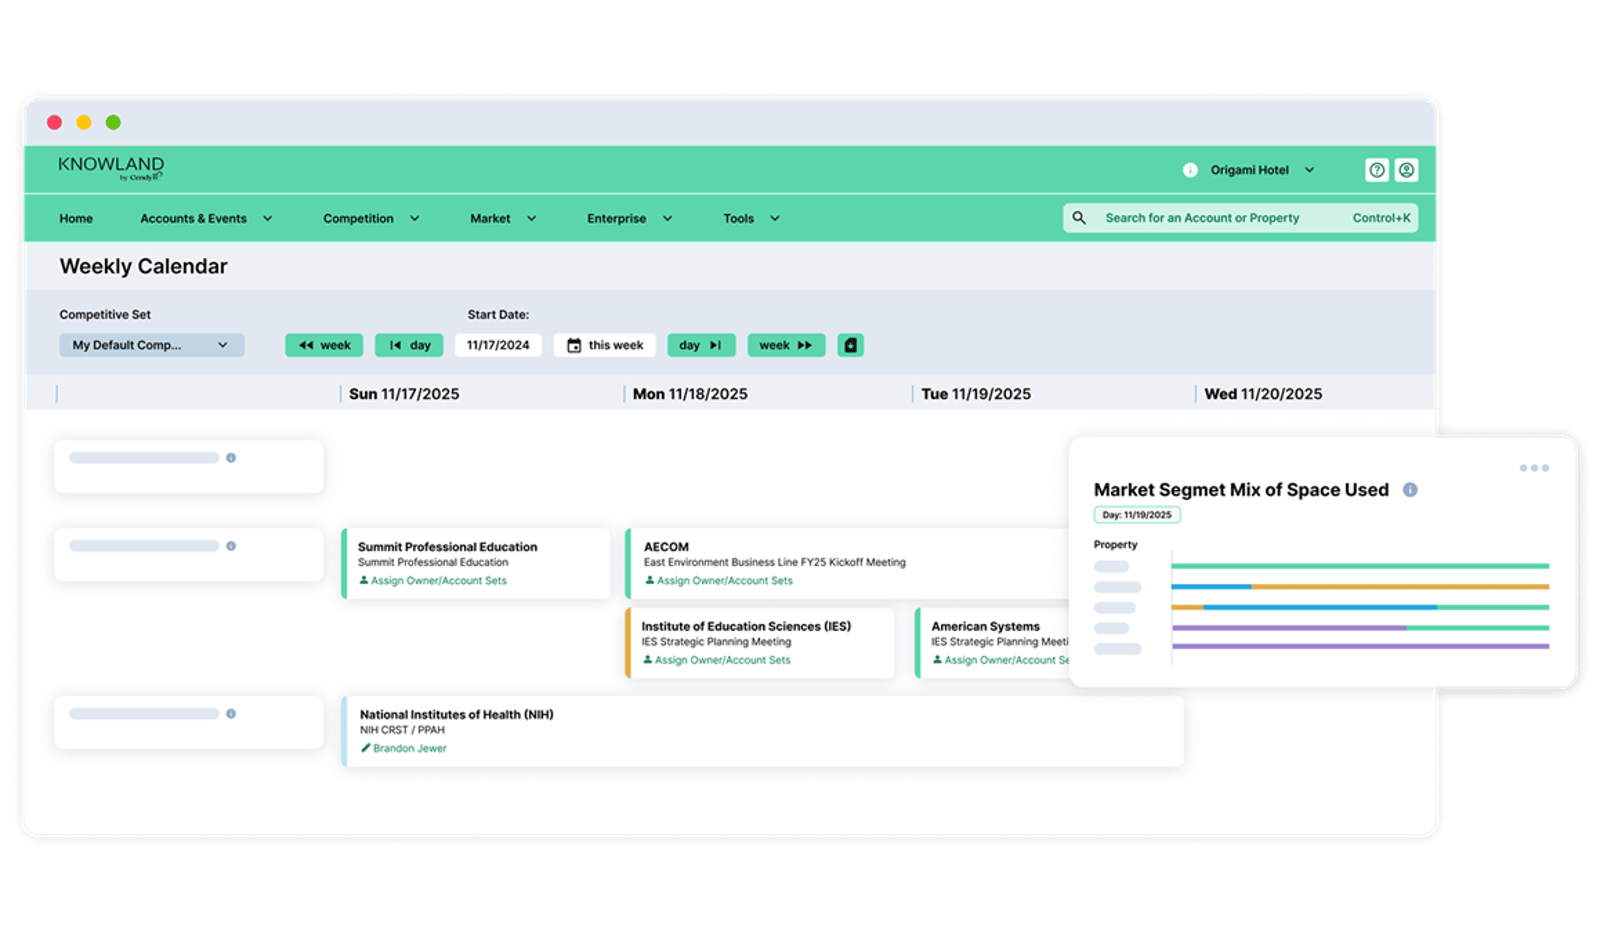Open the Summit Professional Education event title
Image resolution: width=1600 pixels, height=937 pixels.
(x=447, y=547)
